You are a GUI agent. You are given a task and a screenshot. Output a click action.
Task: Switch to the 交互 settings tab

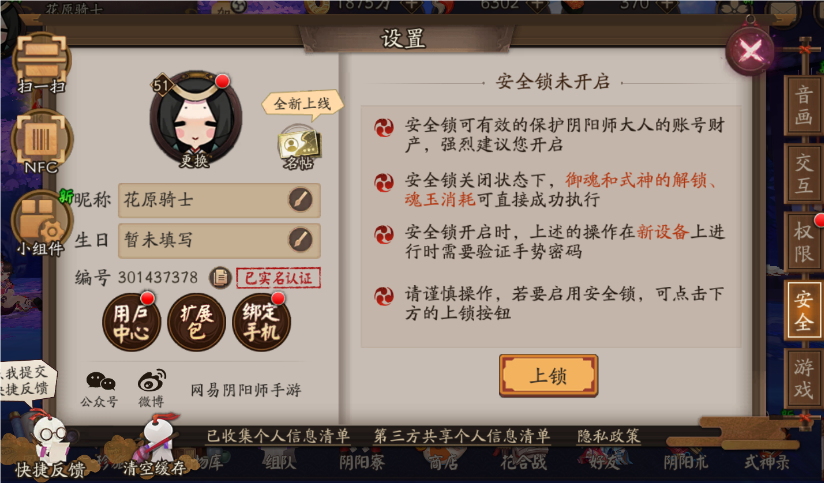pos(803,173)
